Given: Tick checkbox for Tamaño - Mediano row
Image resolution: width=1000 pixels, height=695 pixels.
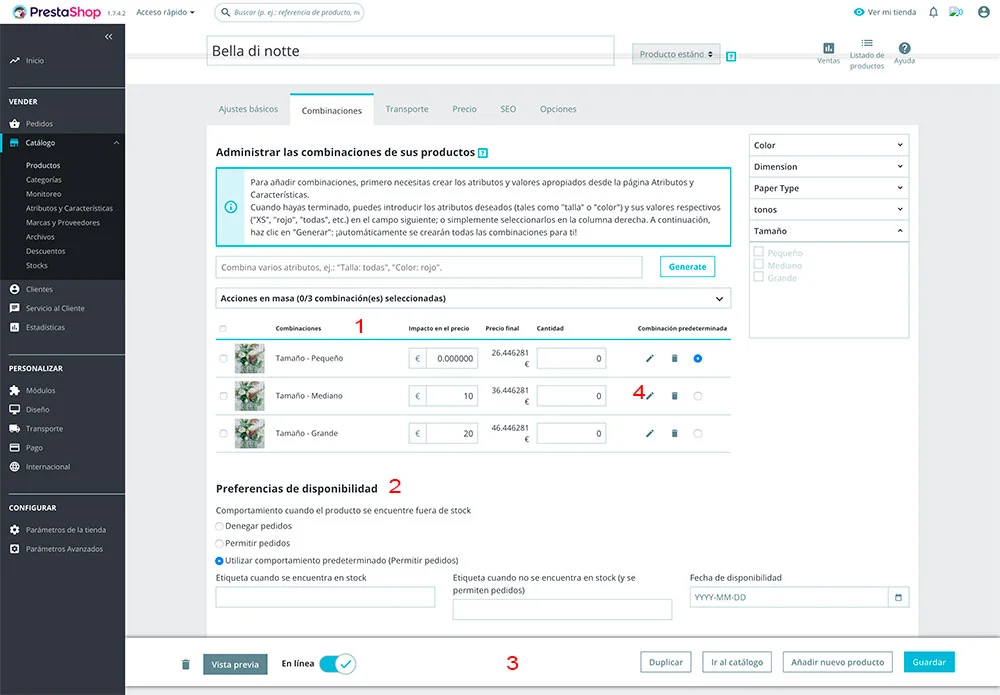Looking at the screenshot, I should [223, 396].
